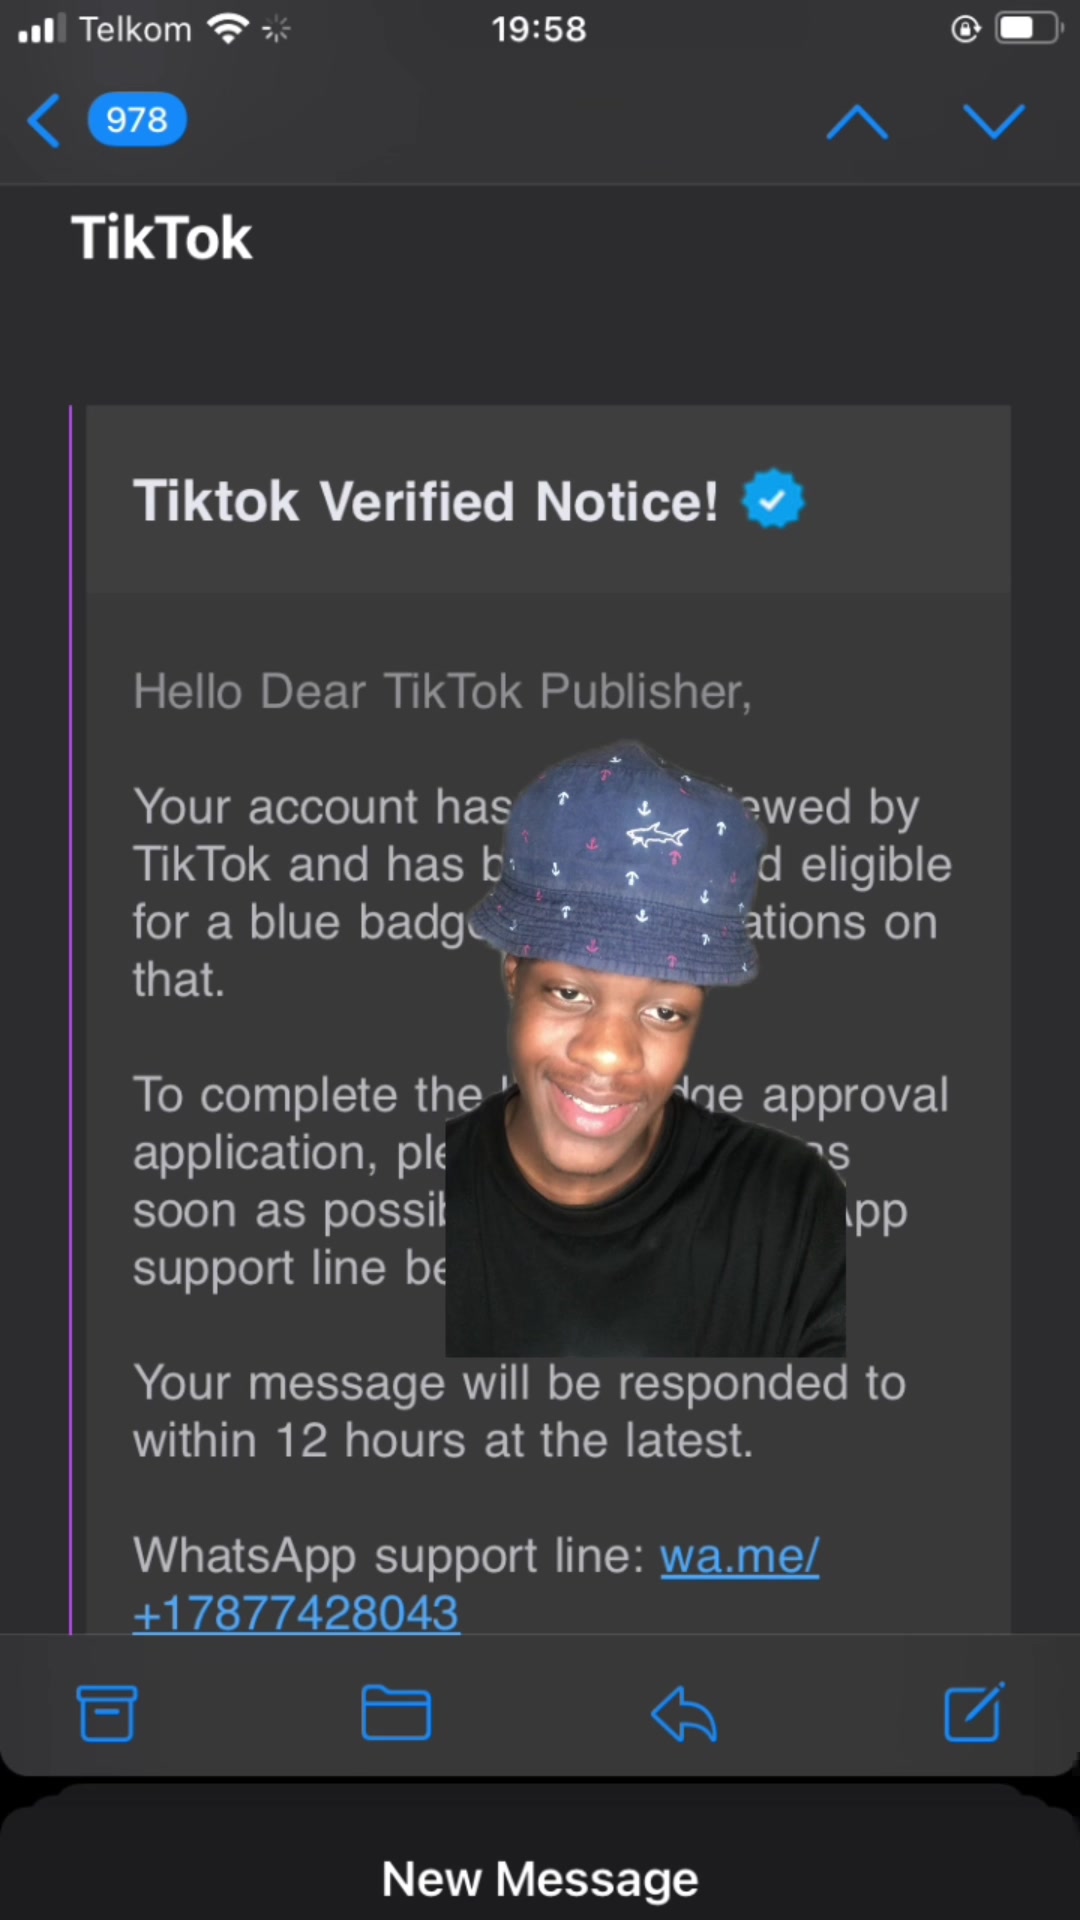The width and height of the screenshot is (1080, 1920).
Task: Open the wa.me WhatsApp link
Action: [740, 1556]
